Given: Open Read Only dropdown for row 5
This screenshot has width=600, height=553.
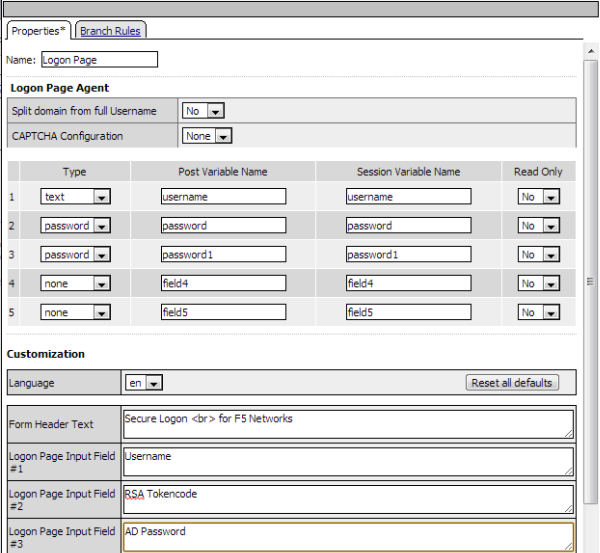Looking at the screenshot, I should tap(538, 313).
